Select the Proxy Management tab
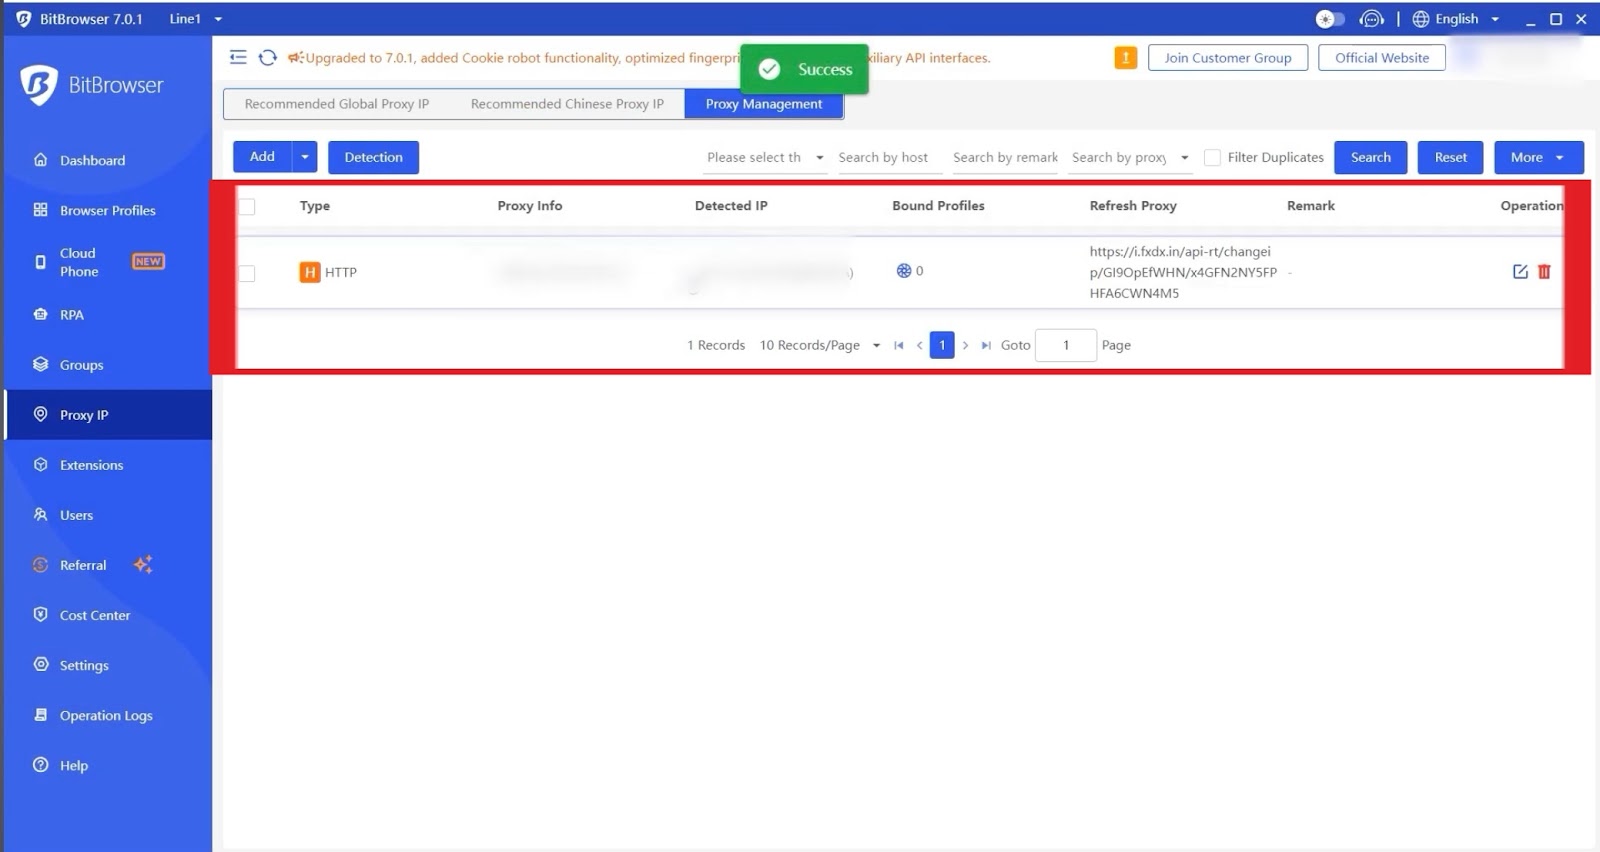This screenshot has height=852, width=1600. 764,104
